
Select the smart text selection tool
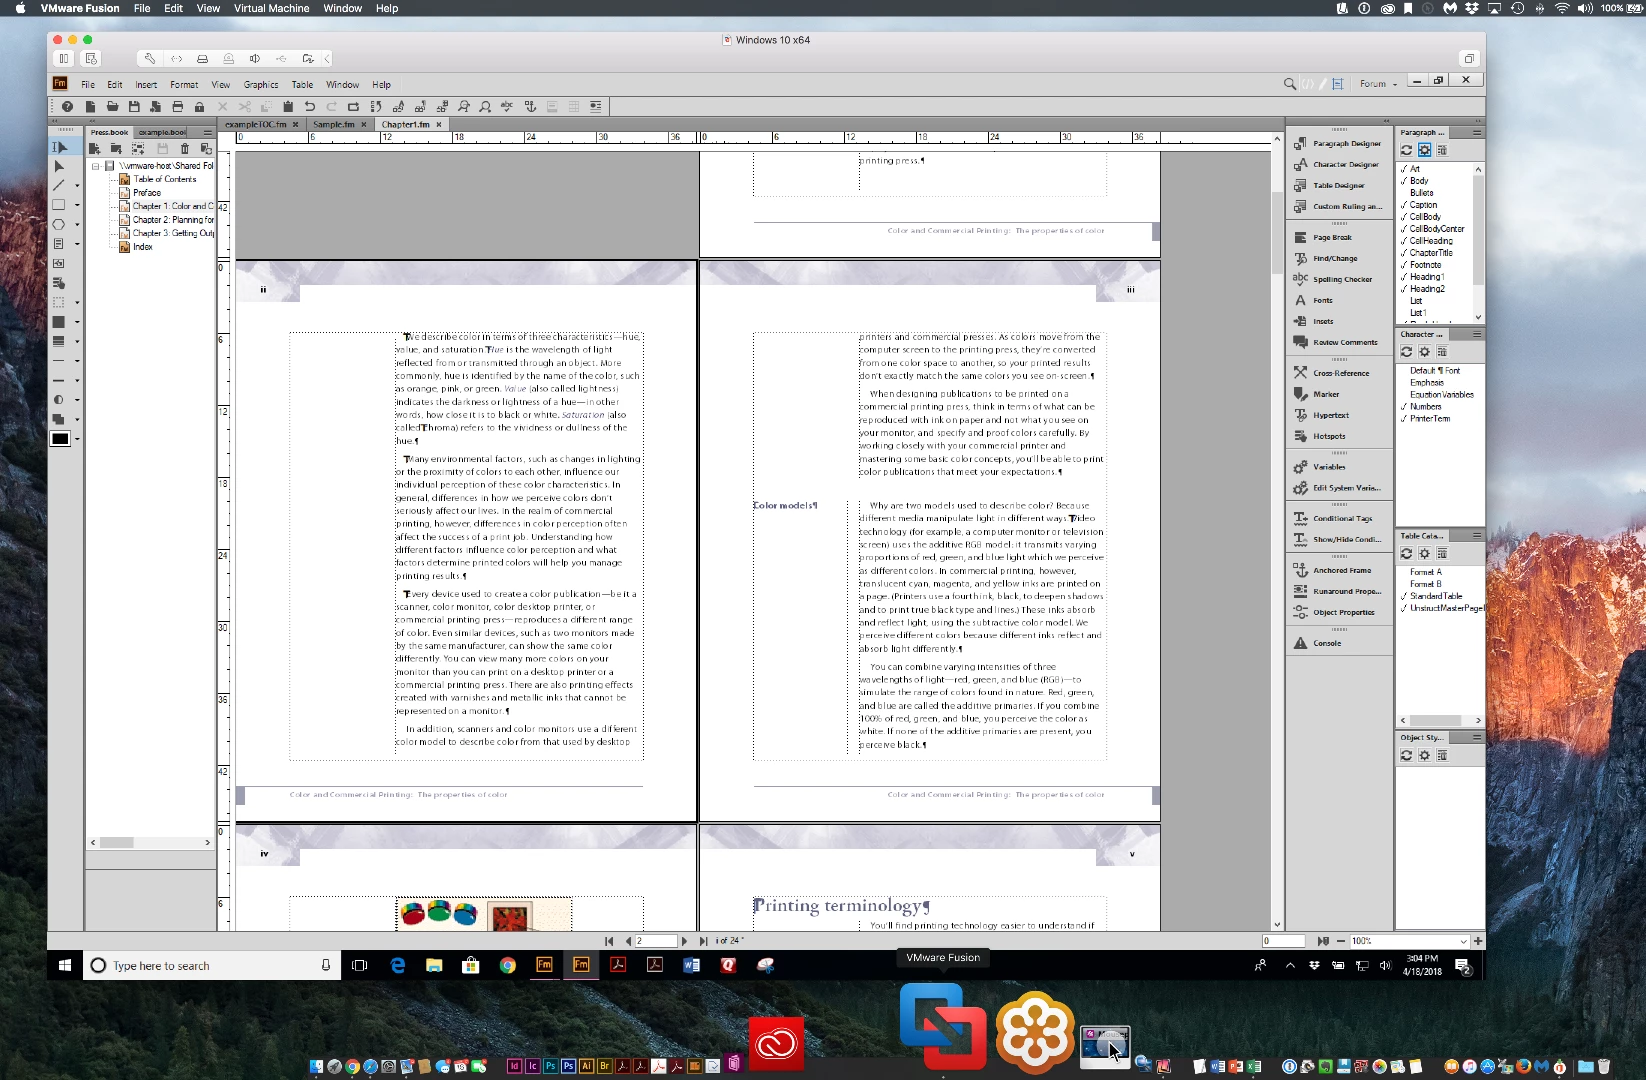(x=60, y=147)
